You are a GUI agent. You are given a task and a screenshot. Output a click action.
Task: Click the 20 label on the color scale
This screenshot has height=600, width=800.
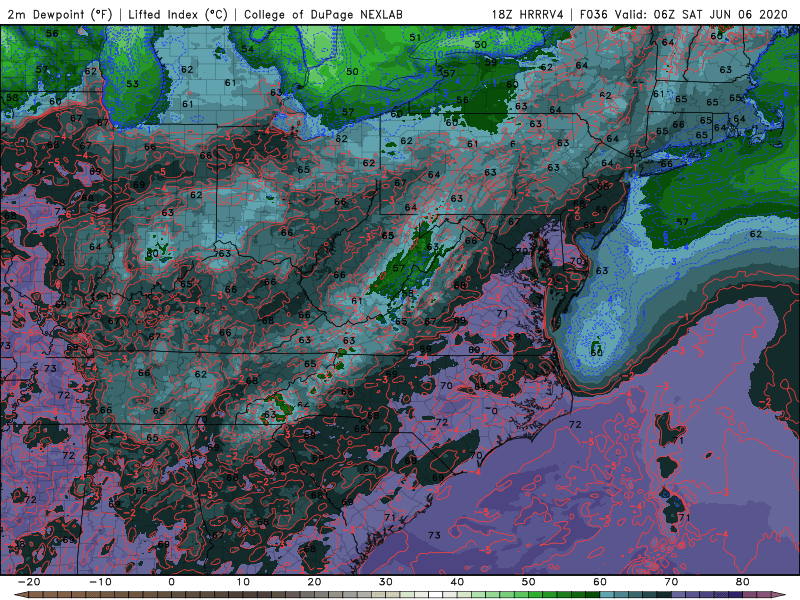[314, 582]
